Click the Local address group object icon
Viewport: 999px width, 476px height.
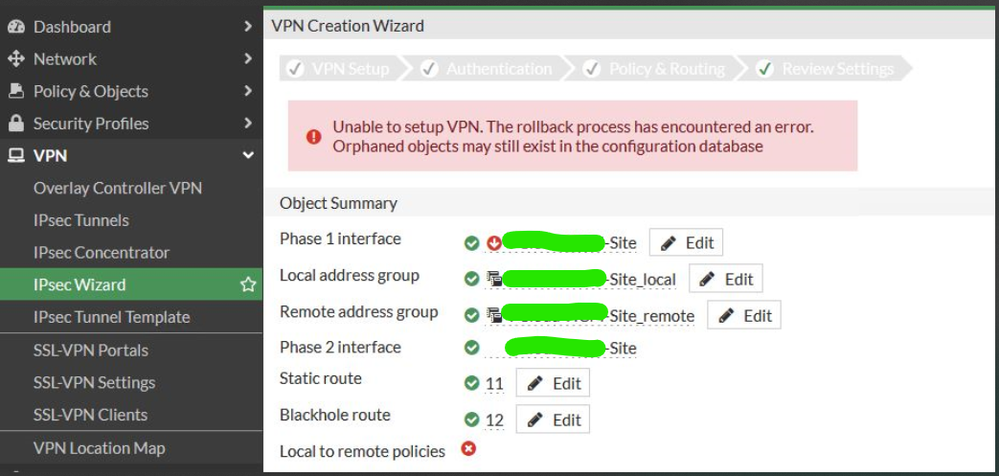[x=494, y=279]
